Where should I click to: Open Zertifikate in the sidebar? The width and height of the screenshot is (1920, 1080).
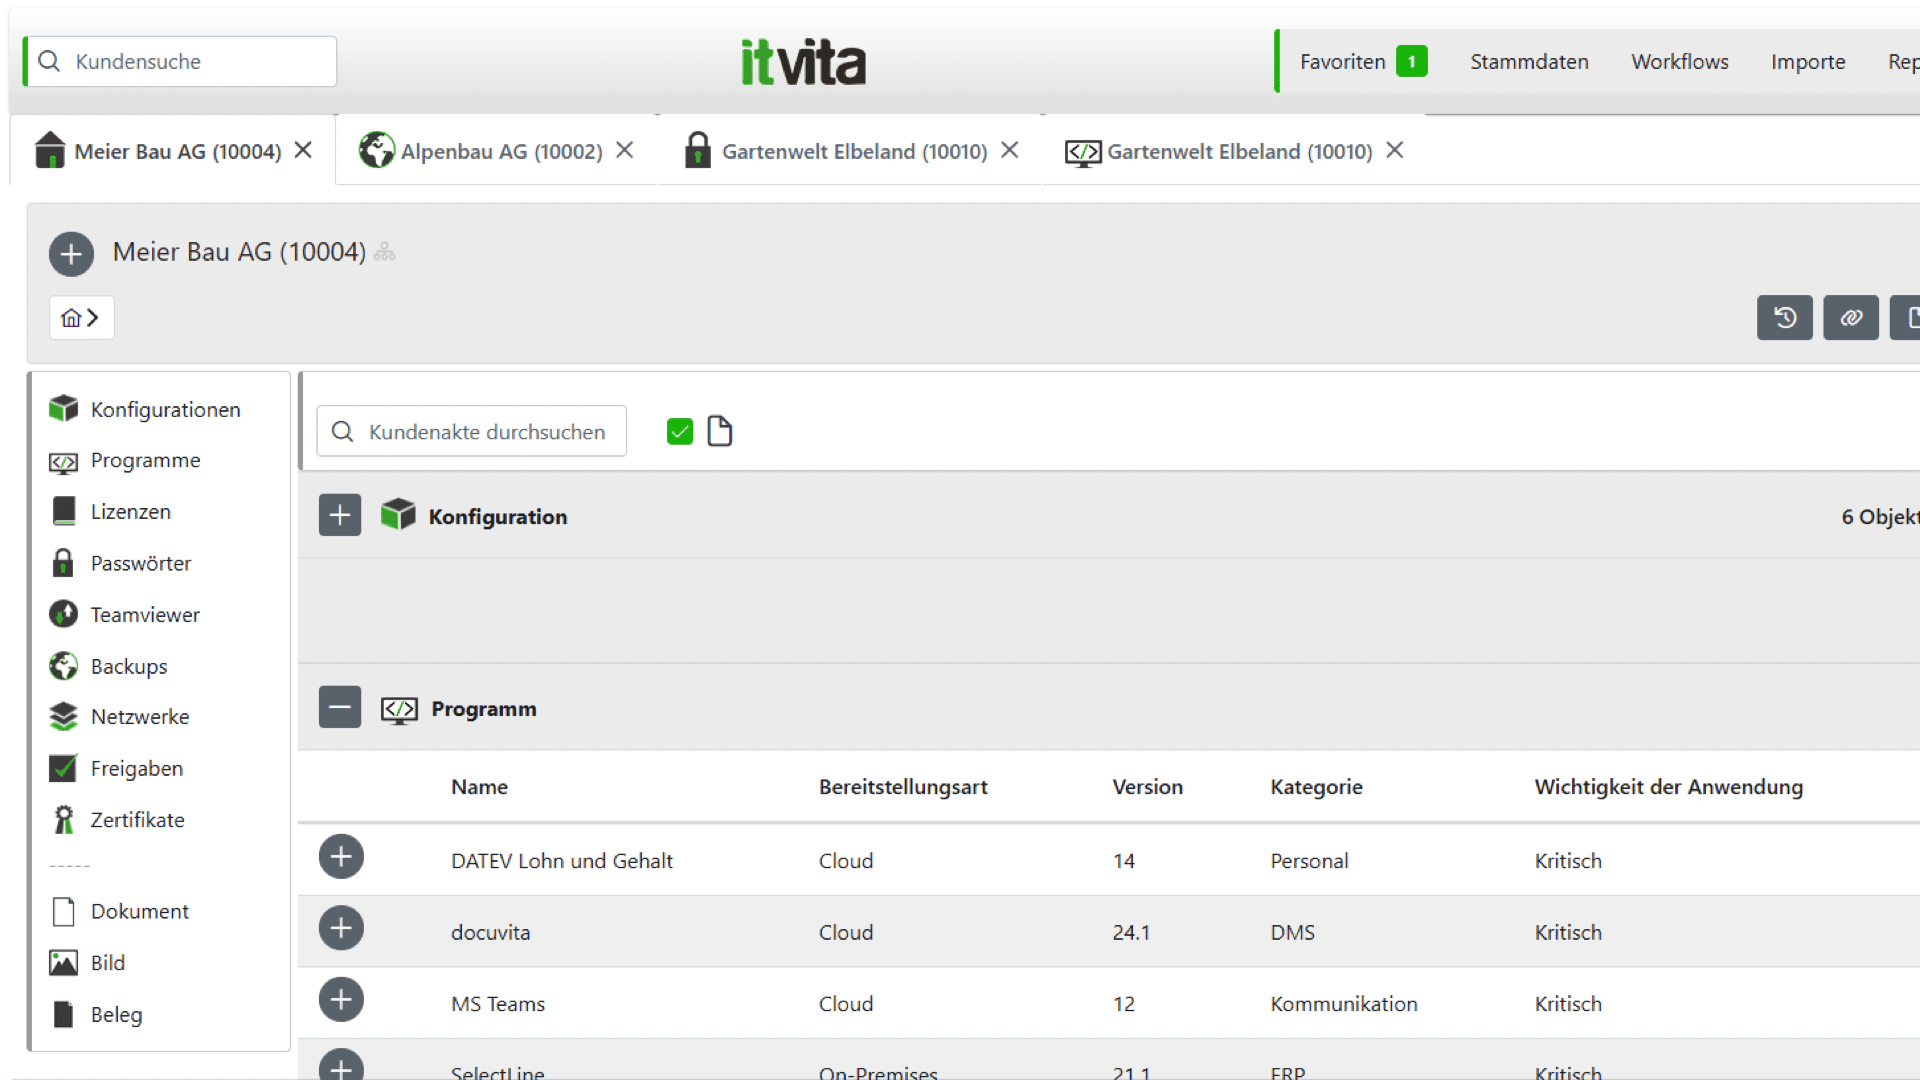(137, 820)
